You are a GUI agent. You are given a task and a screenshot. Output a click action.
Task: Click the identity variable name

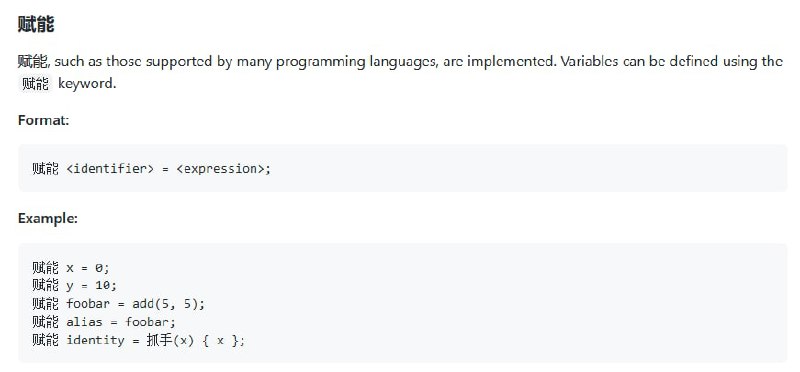click(x=95, y=340)
